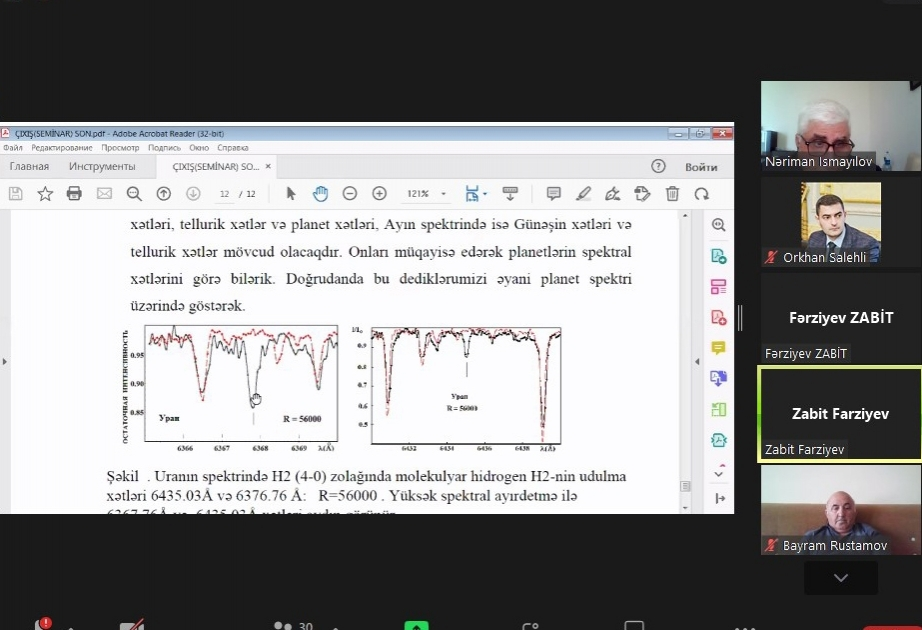Select the Hand pan tool
This screenshot has width=922, height=630.
point(320,194)
